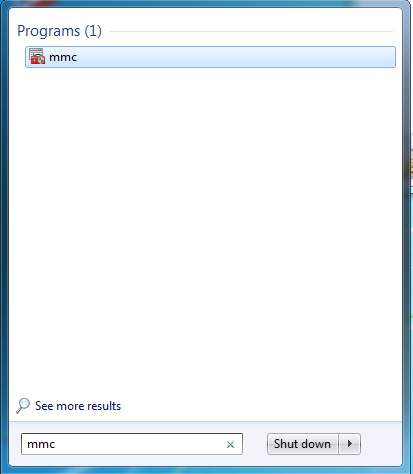Click the result count (1) beside Programs
The image size is (413, 474).
tap(93, 31)
